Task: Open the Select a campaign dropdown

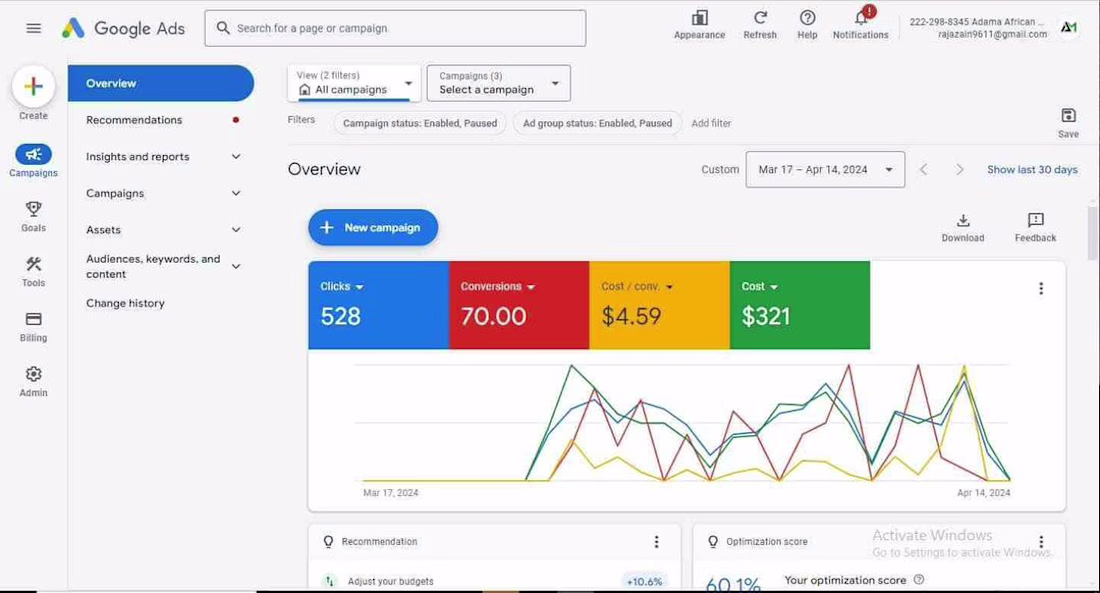Action: click(x=499, y=83)
